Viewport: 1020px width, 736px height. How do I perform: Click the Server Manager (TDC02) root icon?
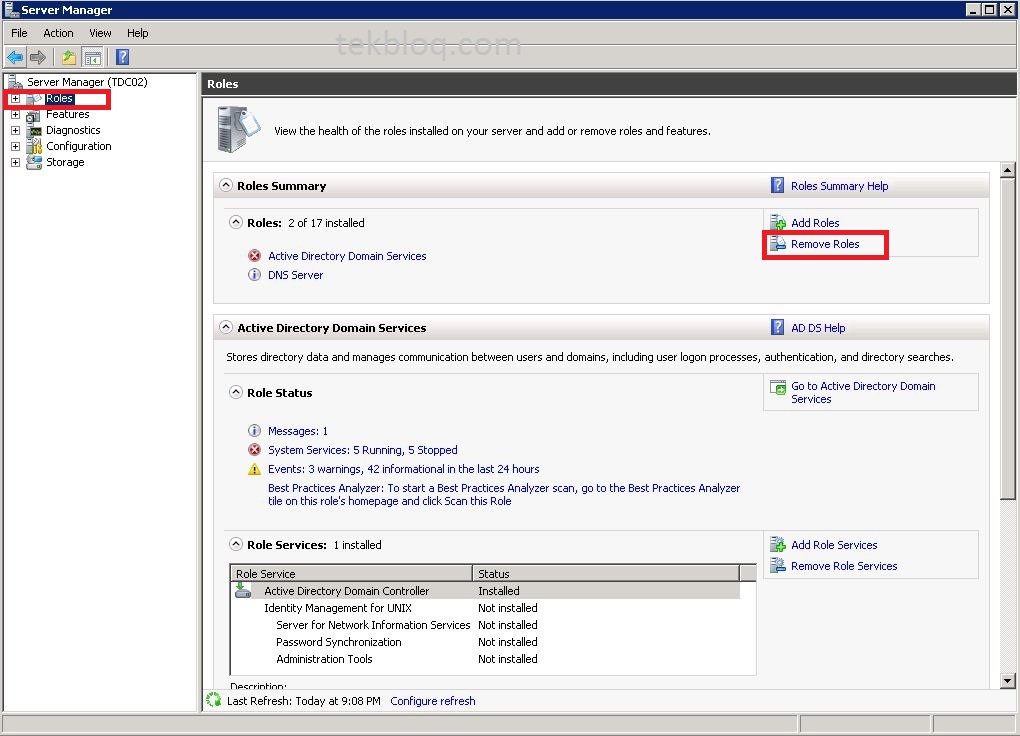[15, 81]
